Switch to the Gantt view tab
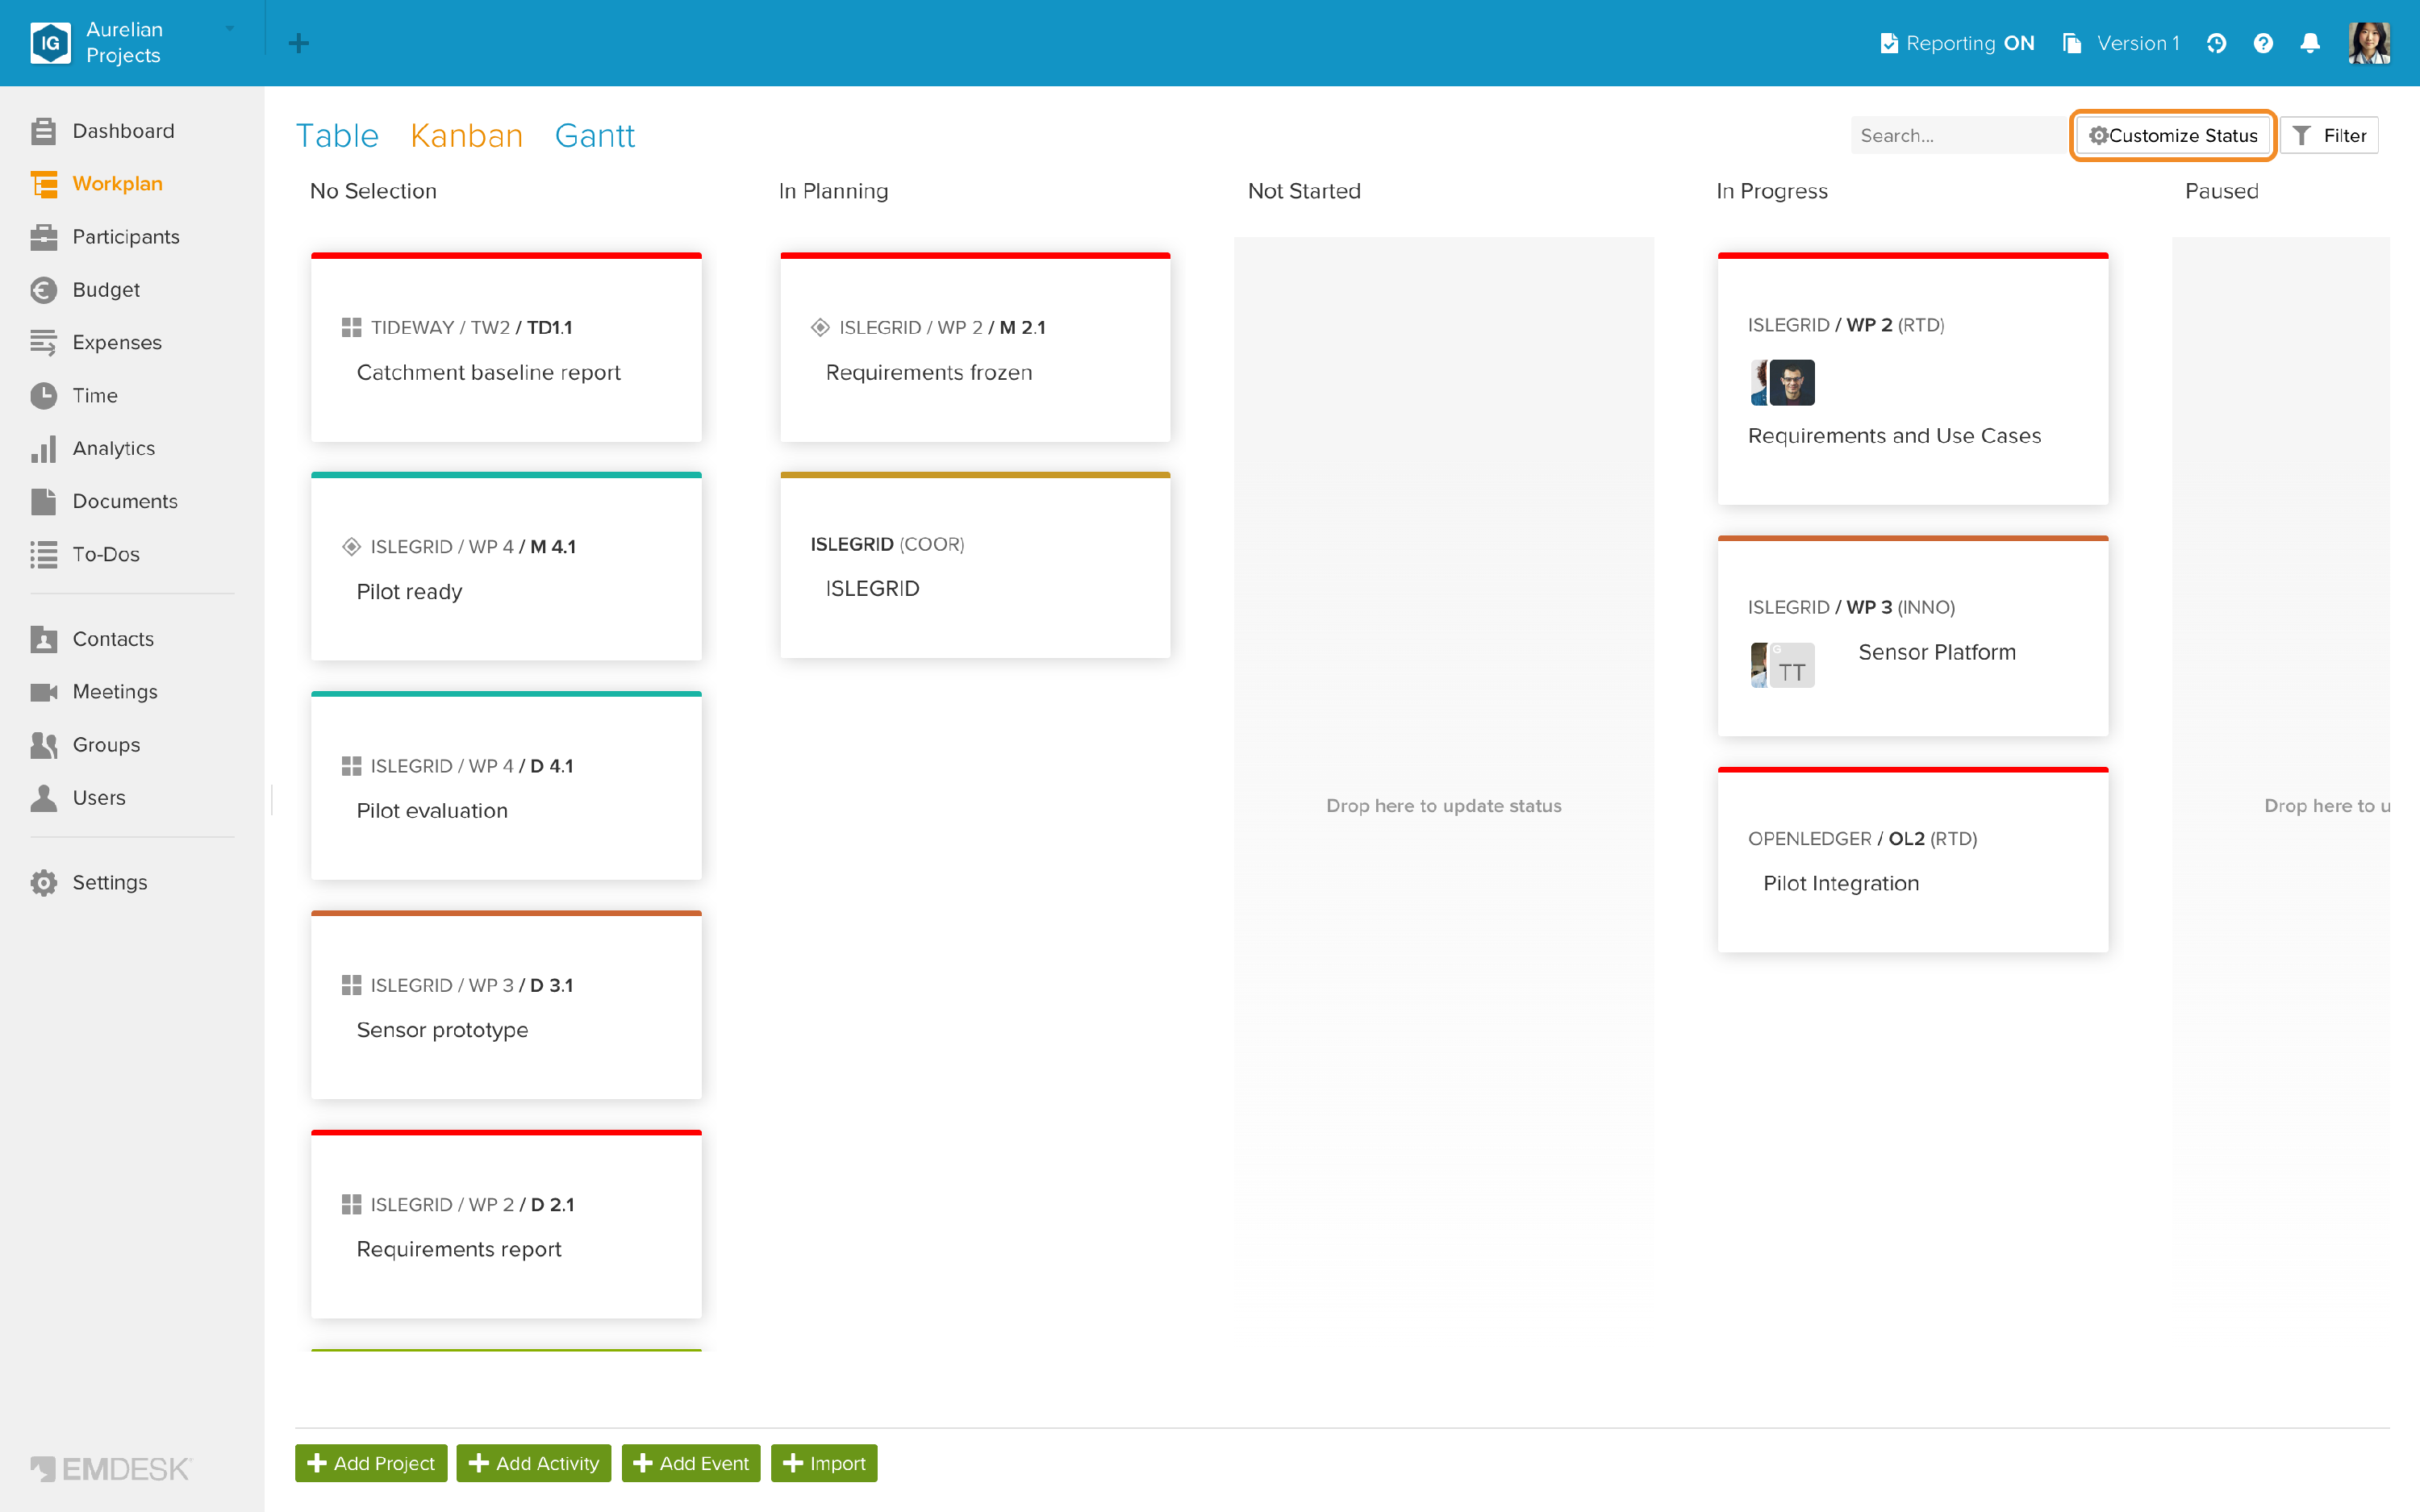2420x1512 pixels. tap(595, 135)
